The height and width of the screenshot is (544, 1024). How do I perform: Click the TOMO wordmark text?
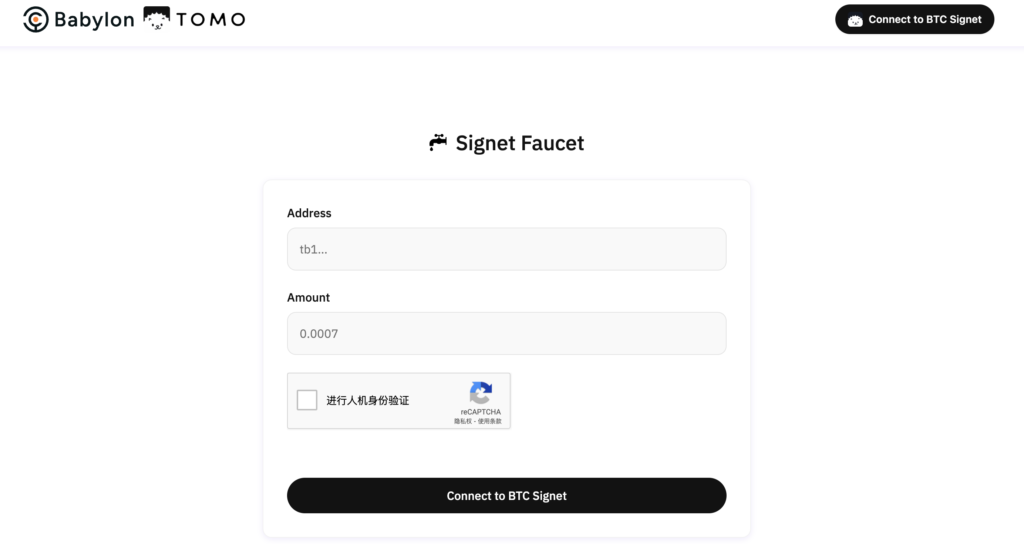pyautogui.click(x=210, y=19)
